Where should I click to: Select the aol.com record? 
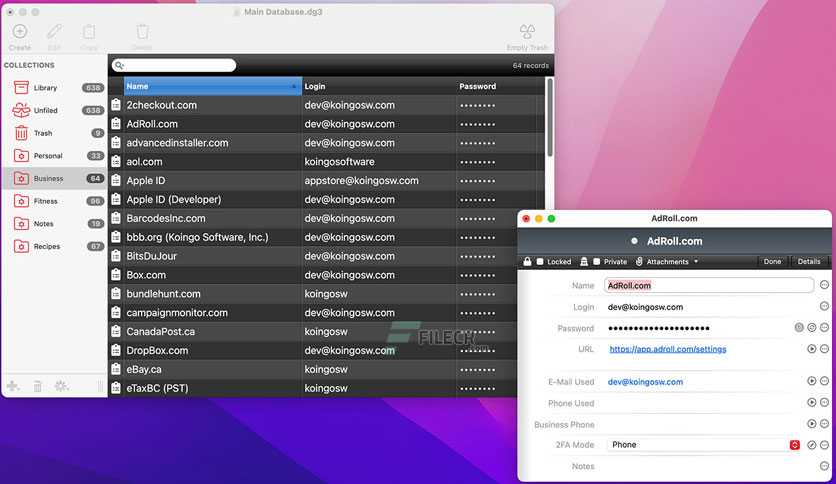[326, 162]
